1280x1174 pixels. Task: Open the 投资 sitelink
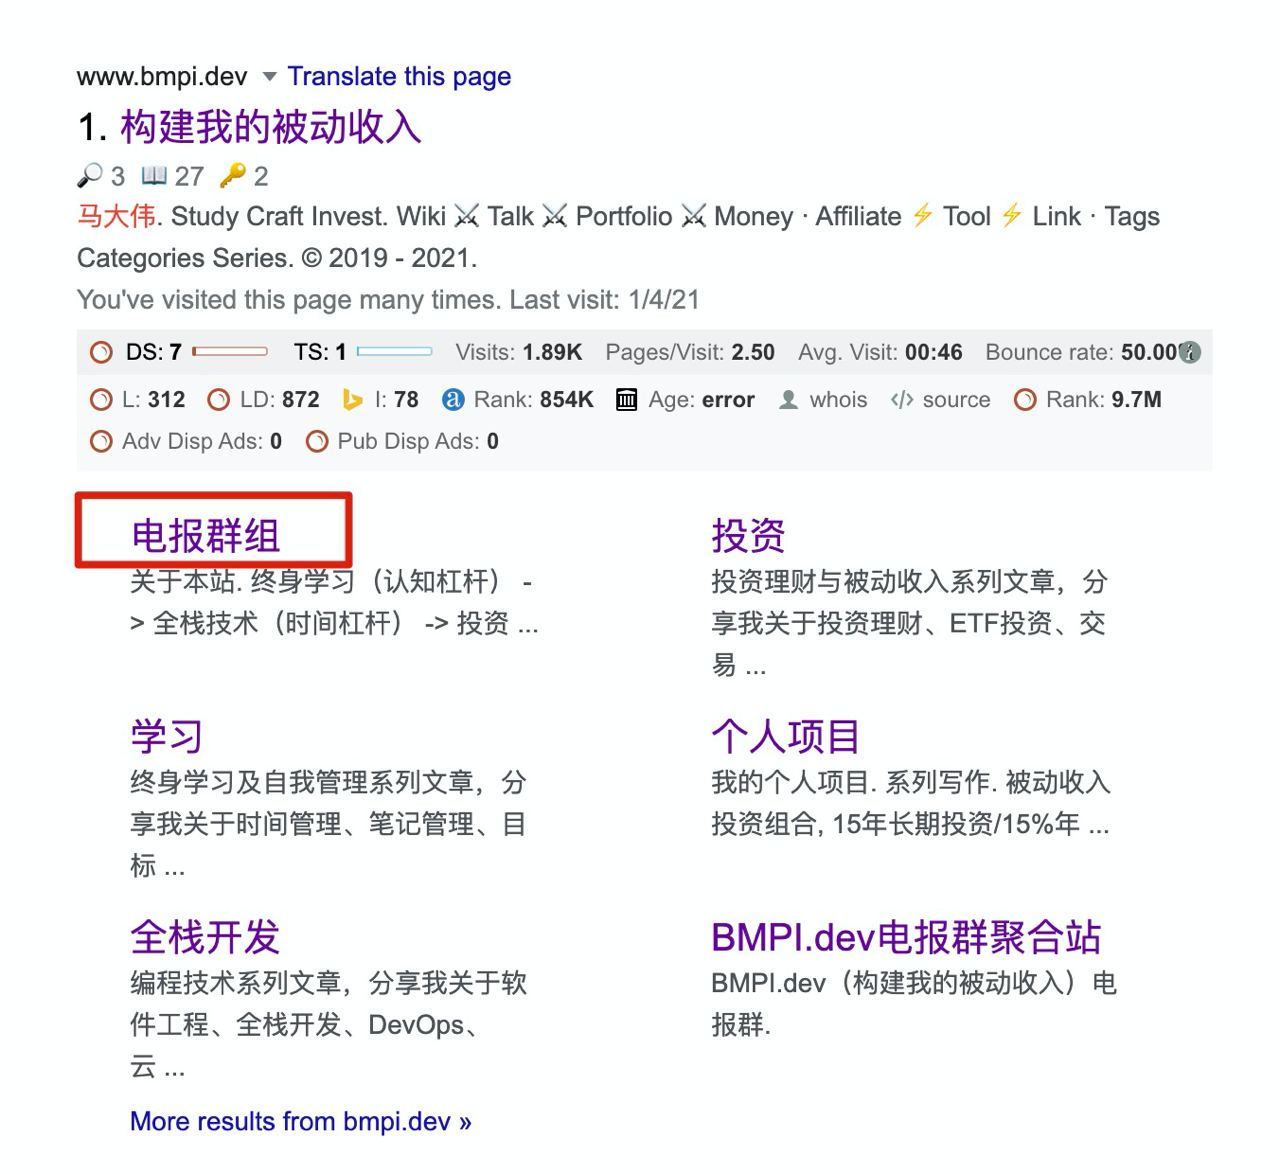[x=747, y=536]
